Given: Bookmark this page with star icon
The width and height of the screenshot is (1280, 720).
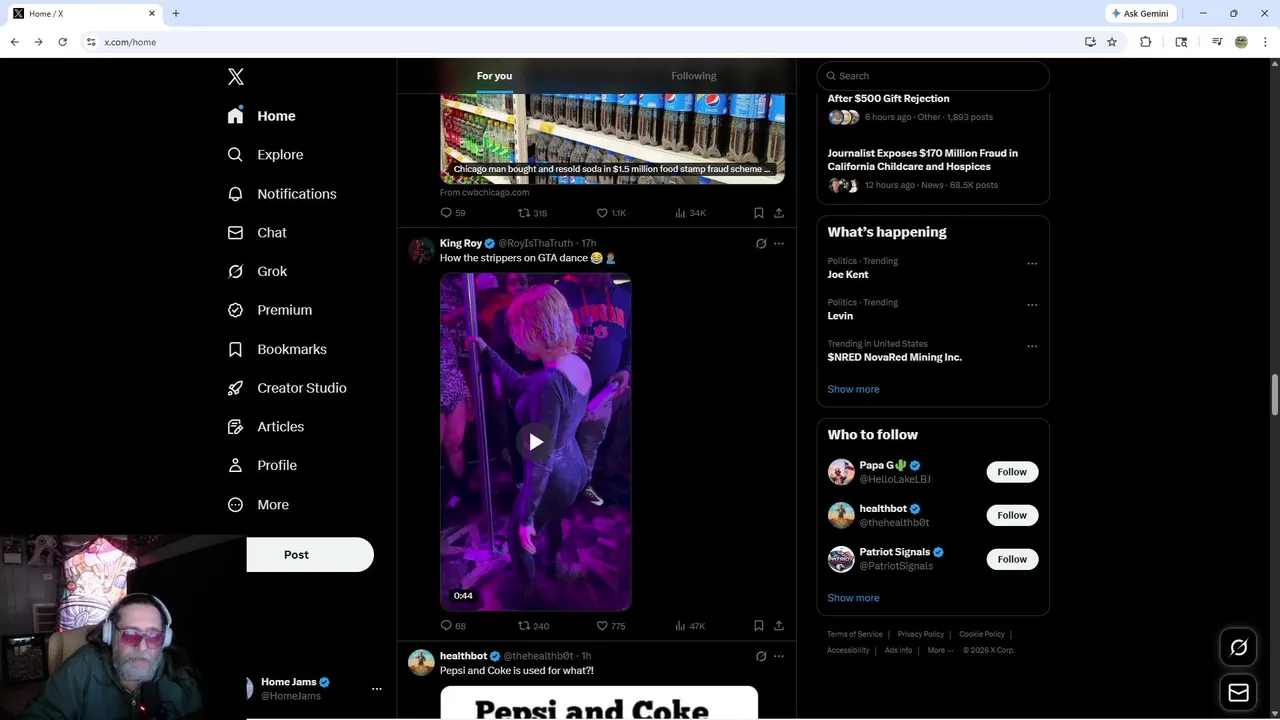Looking at the screenshot, I should tap(1112, 42).
